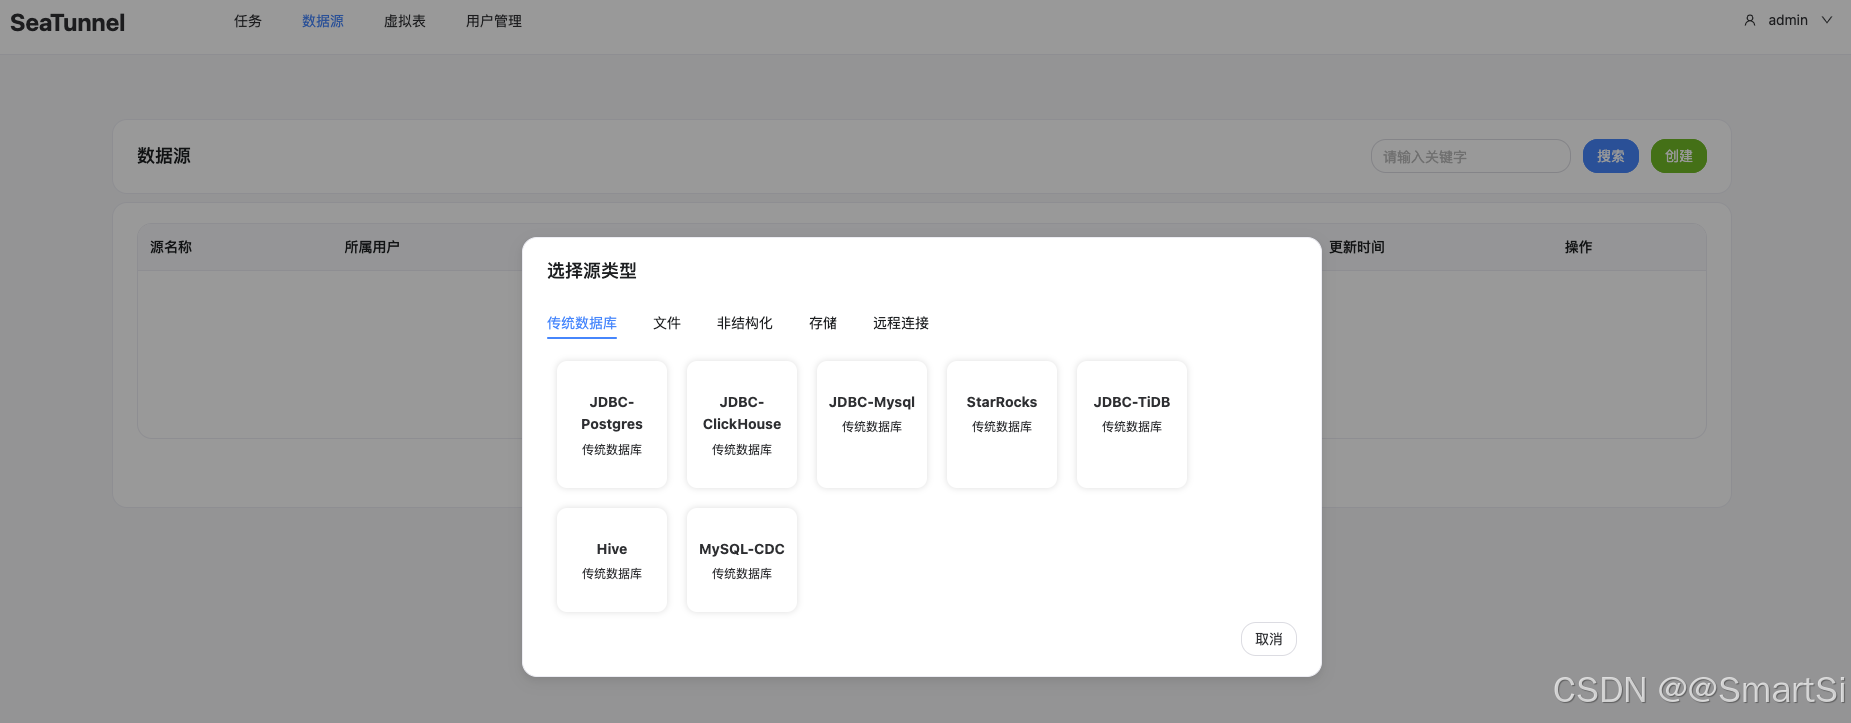Select the JDBC-Mysql source card
The image size is (1851, 723).
point(872,425)
